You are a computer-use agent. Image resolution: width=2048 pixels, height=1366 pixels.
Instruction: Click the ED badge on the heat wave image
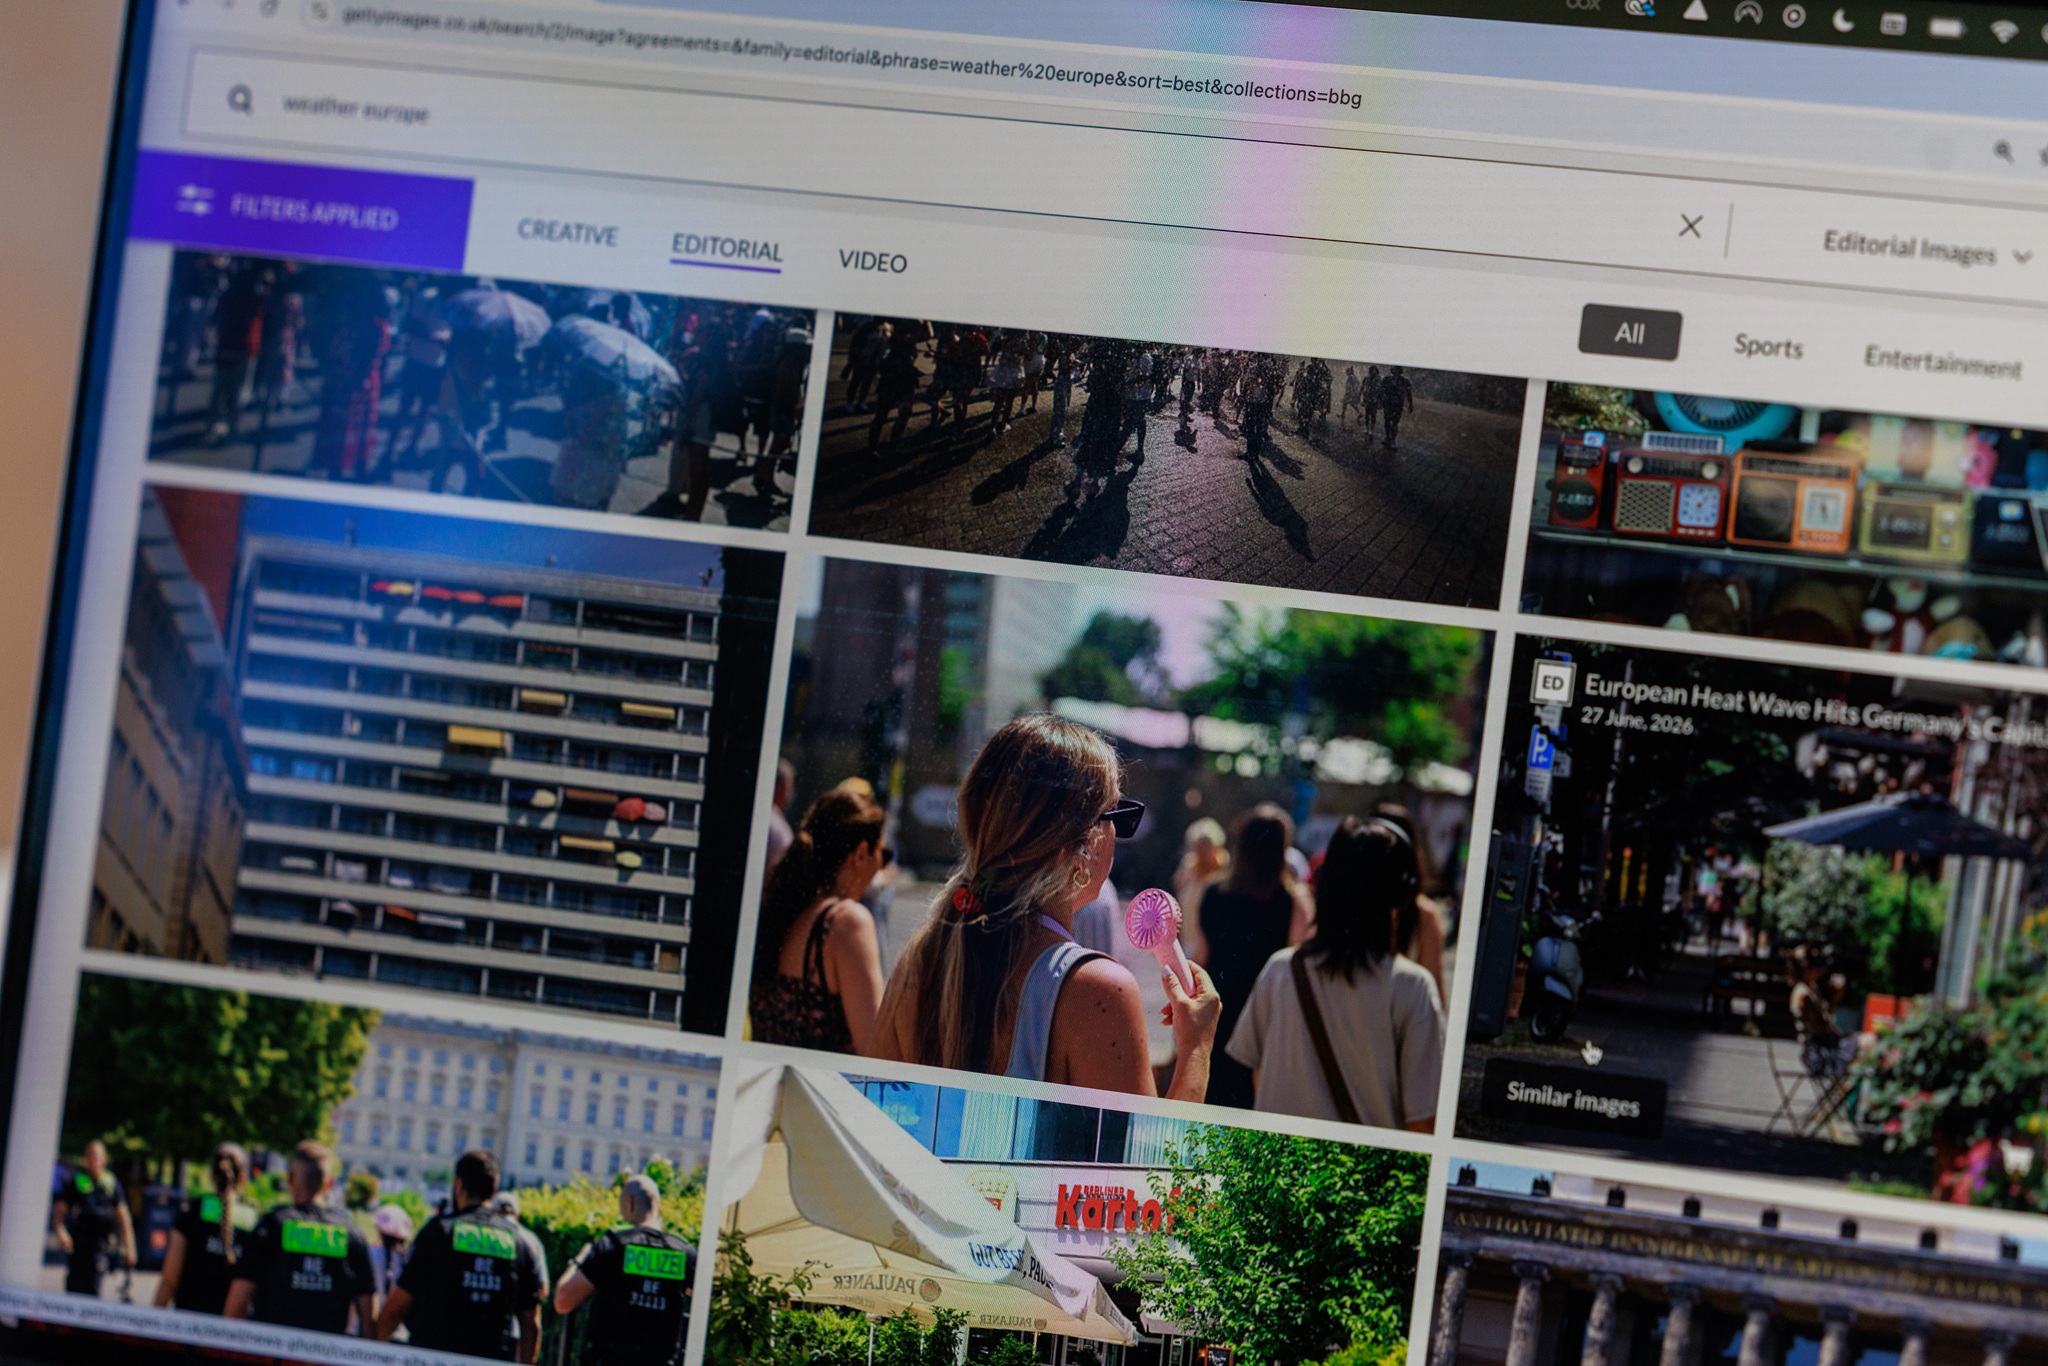[1552, 683]
